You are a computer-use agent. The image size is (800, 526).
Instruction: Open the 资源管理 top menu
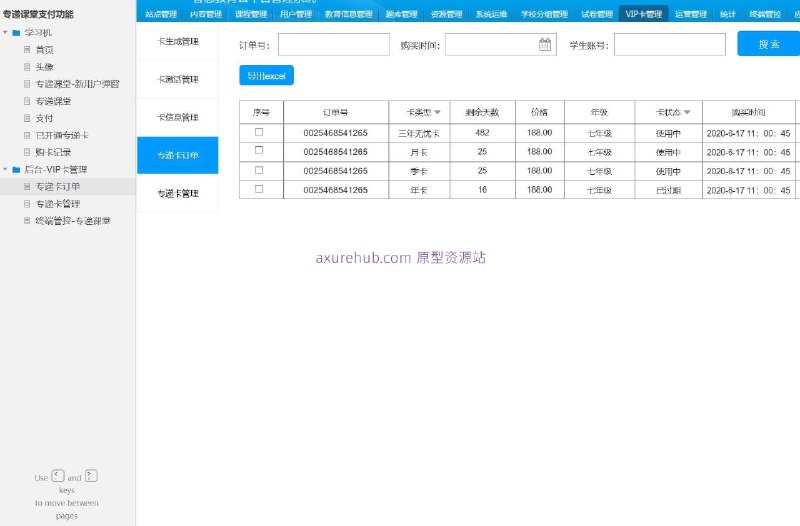(446, 14)
